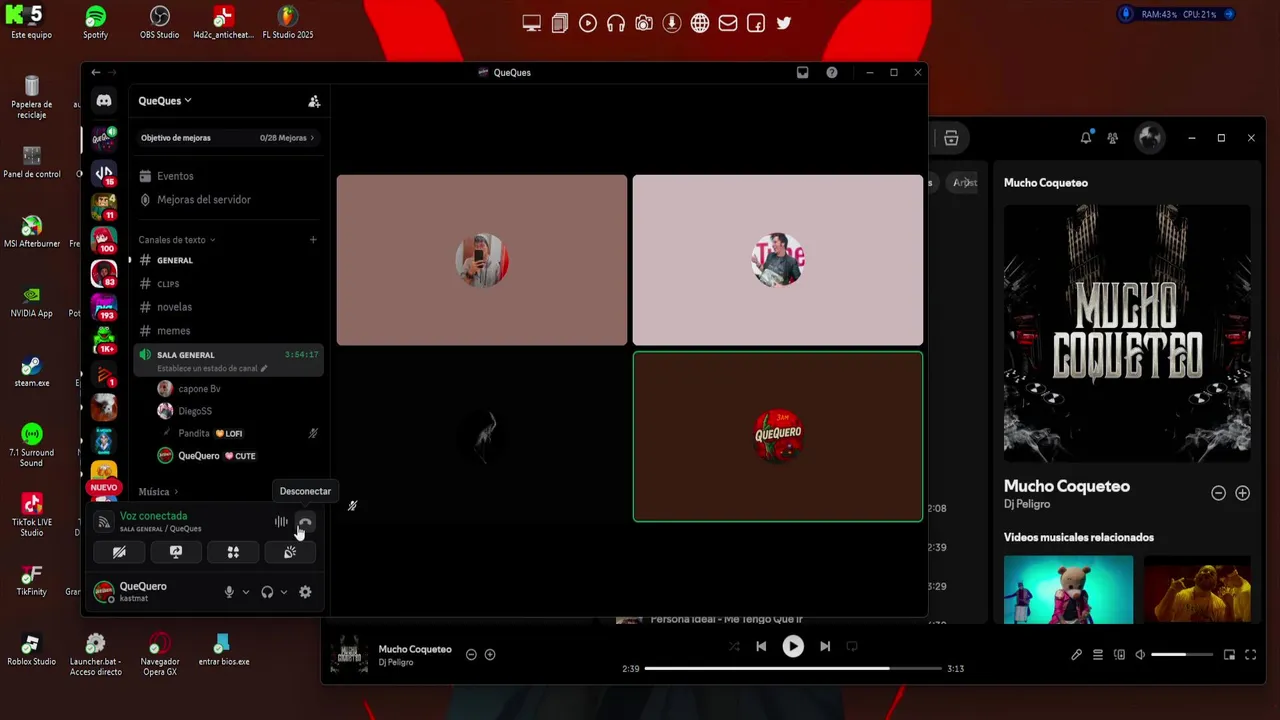Viewport: 1280px width, 720px height.
Task: Open OBS Studio desktop shortcut
Action: click(160, 23)
